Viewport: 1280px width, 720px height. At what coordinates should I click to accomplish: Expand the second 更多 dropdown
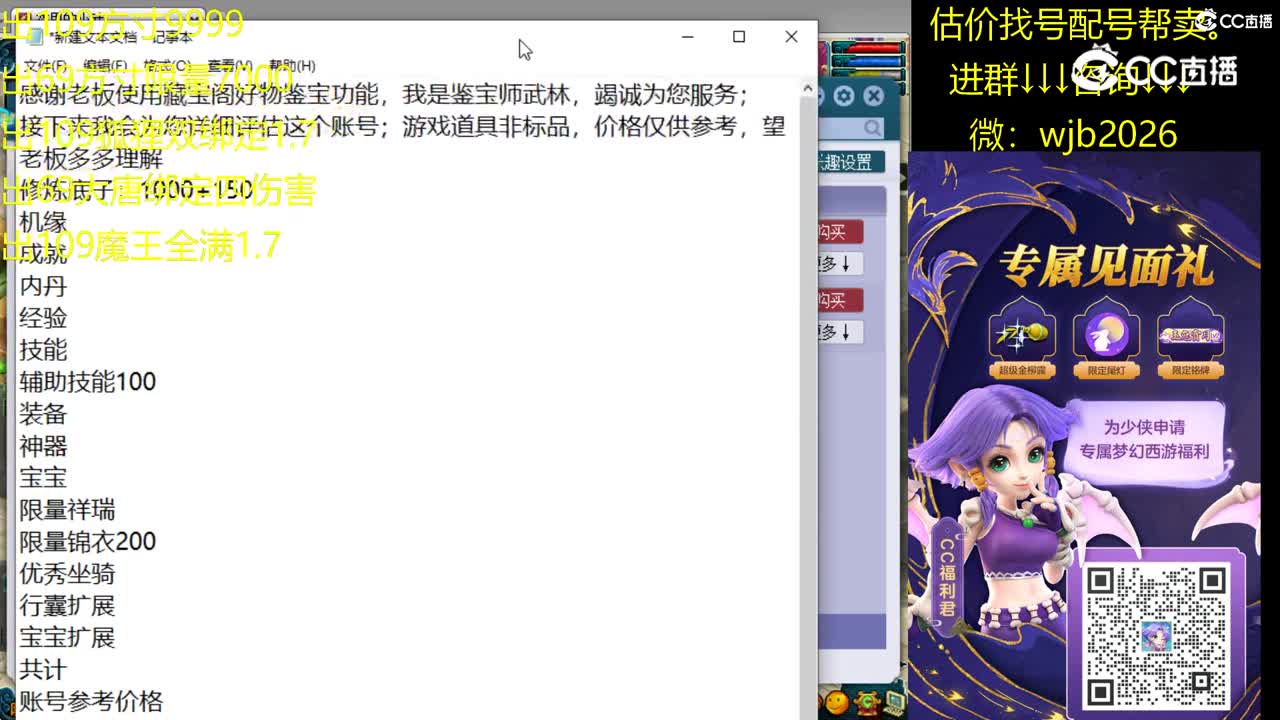[x=840, y=333]
